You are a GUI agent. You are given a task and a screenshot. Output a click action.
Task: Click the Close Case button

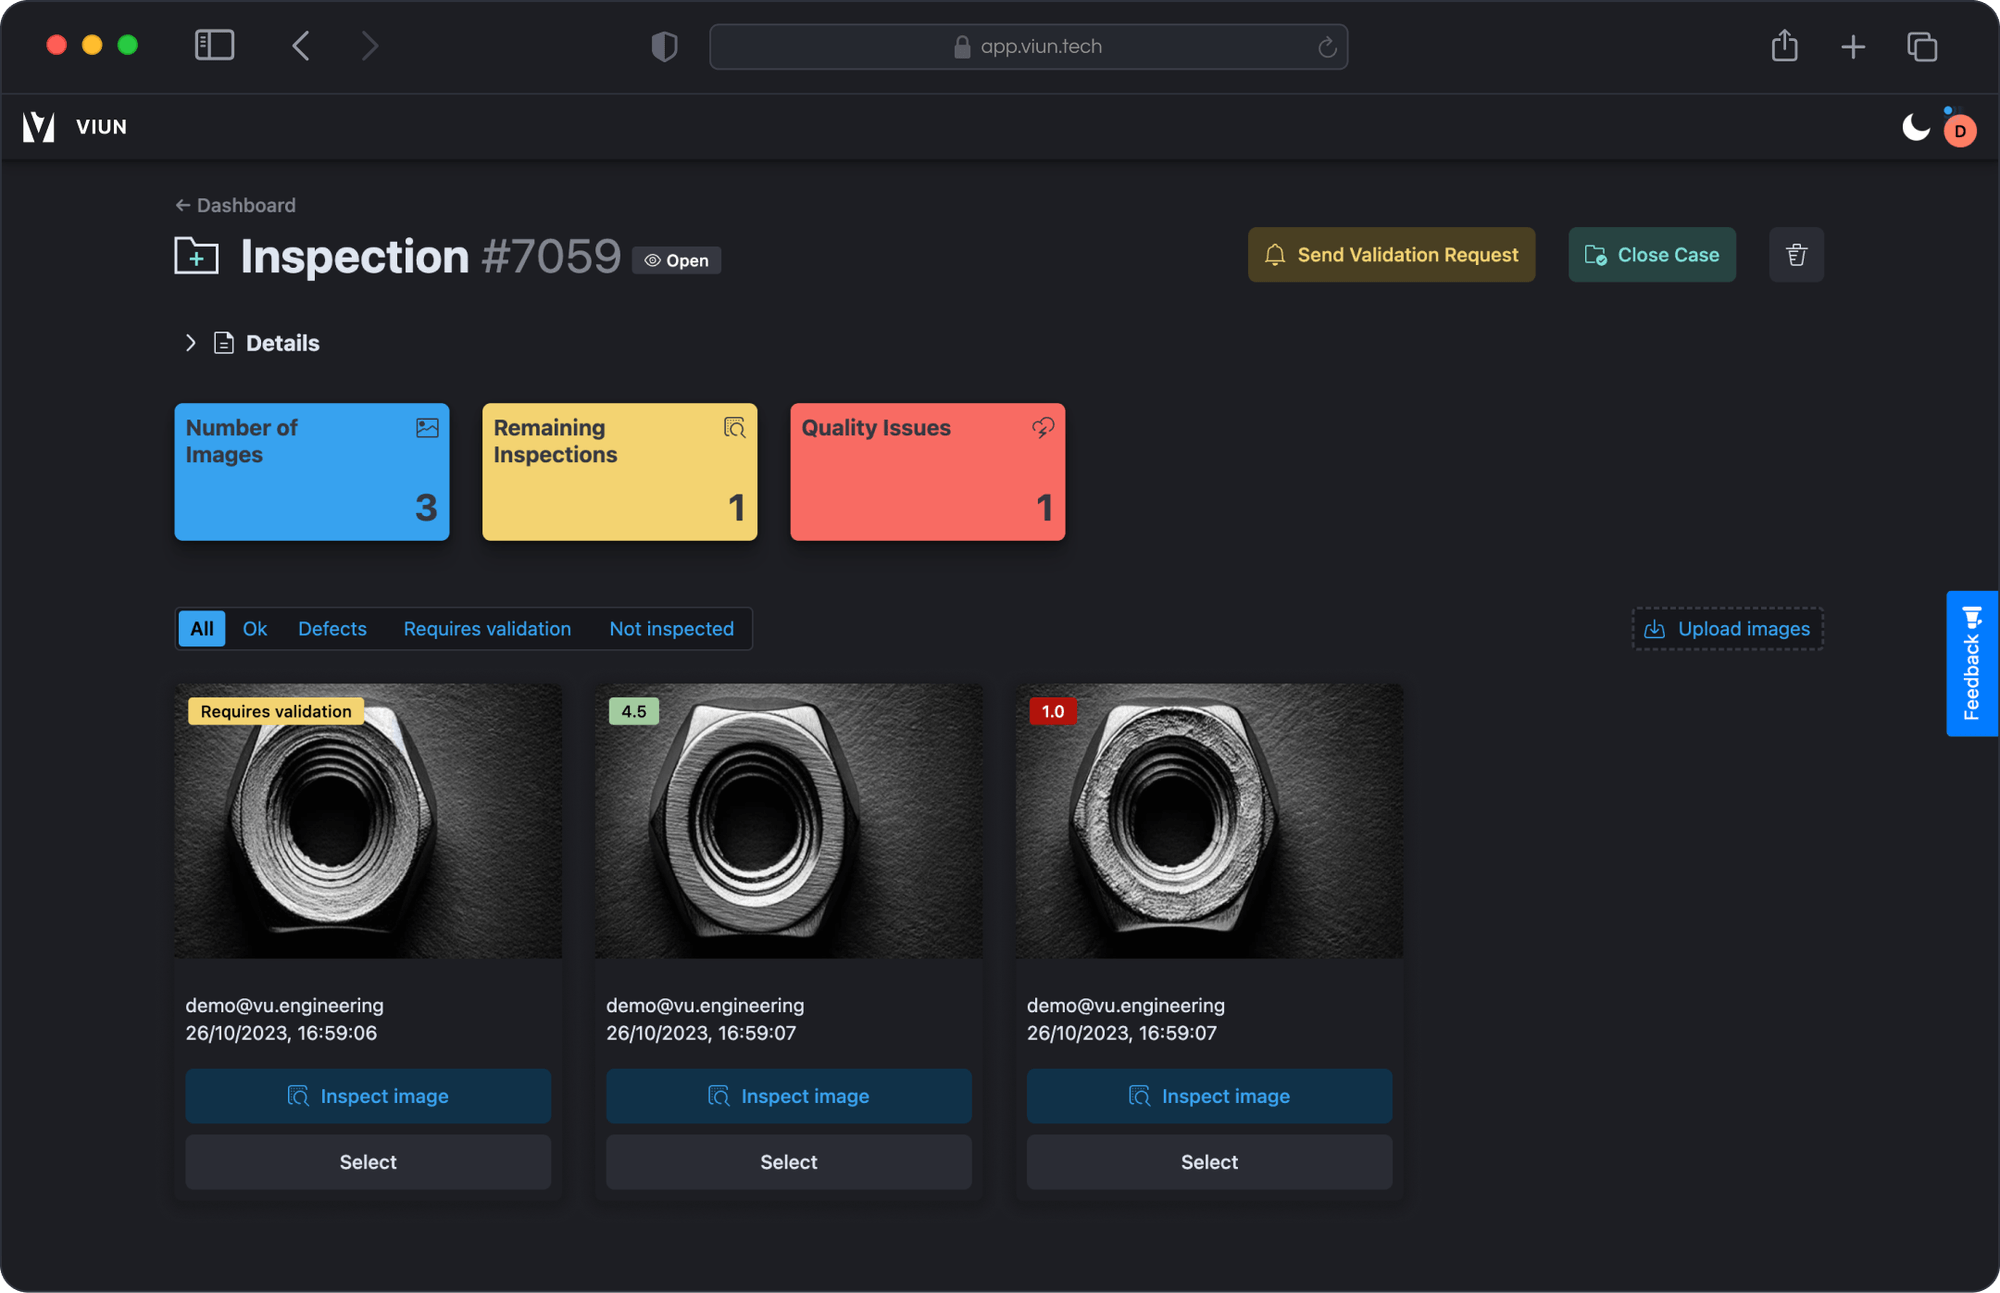coord(1651,255)
